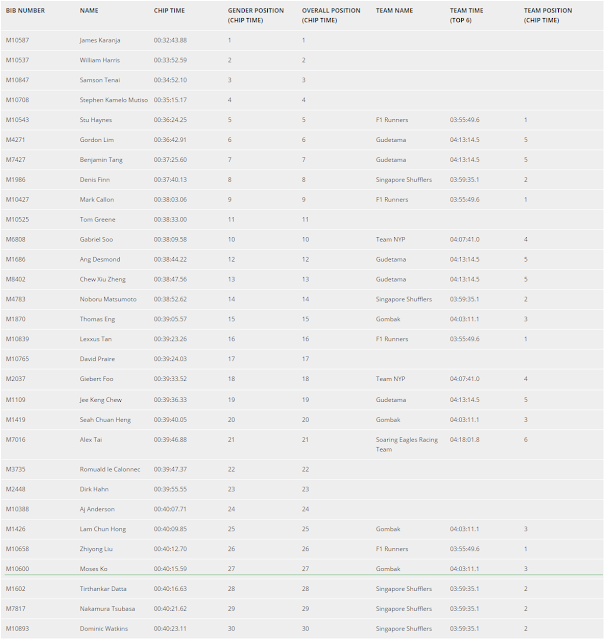The height and width of the screenshot is (640, 605).
Task: Select bib number M10543 row
Action: [302, 120]
